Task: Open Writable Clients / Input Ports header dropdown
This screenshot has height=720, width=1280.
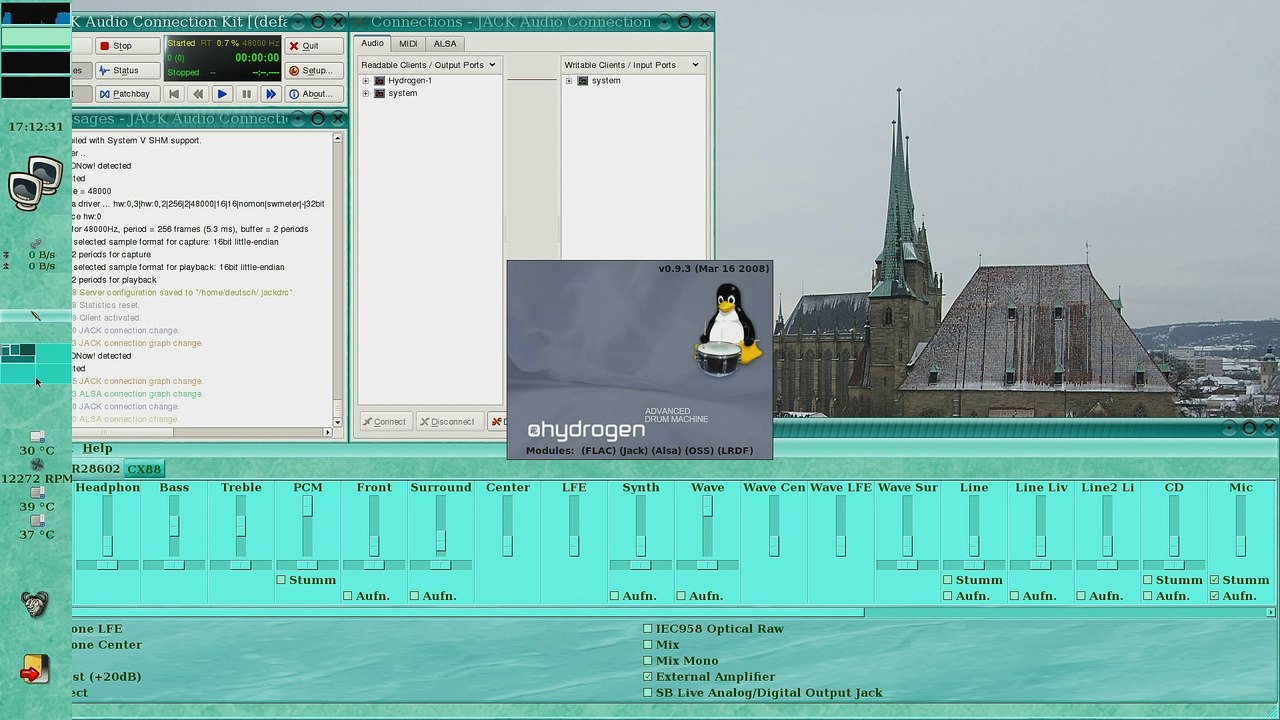Action: 632,65
